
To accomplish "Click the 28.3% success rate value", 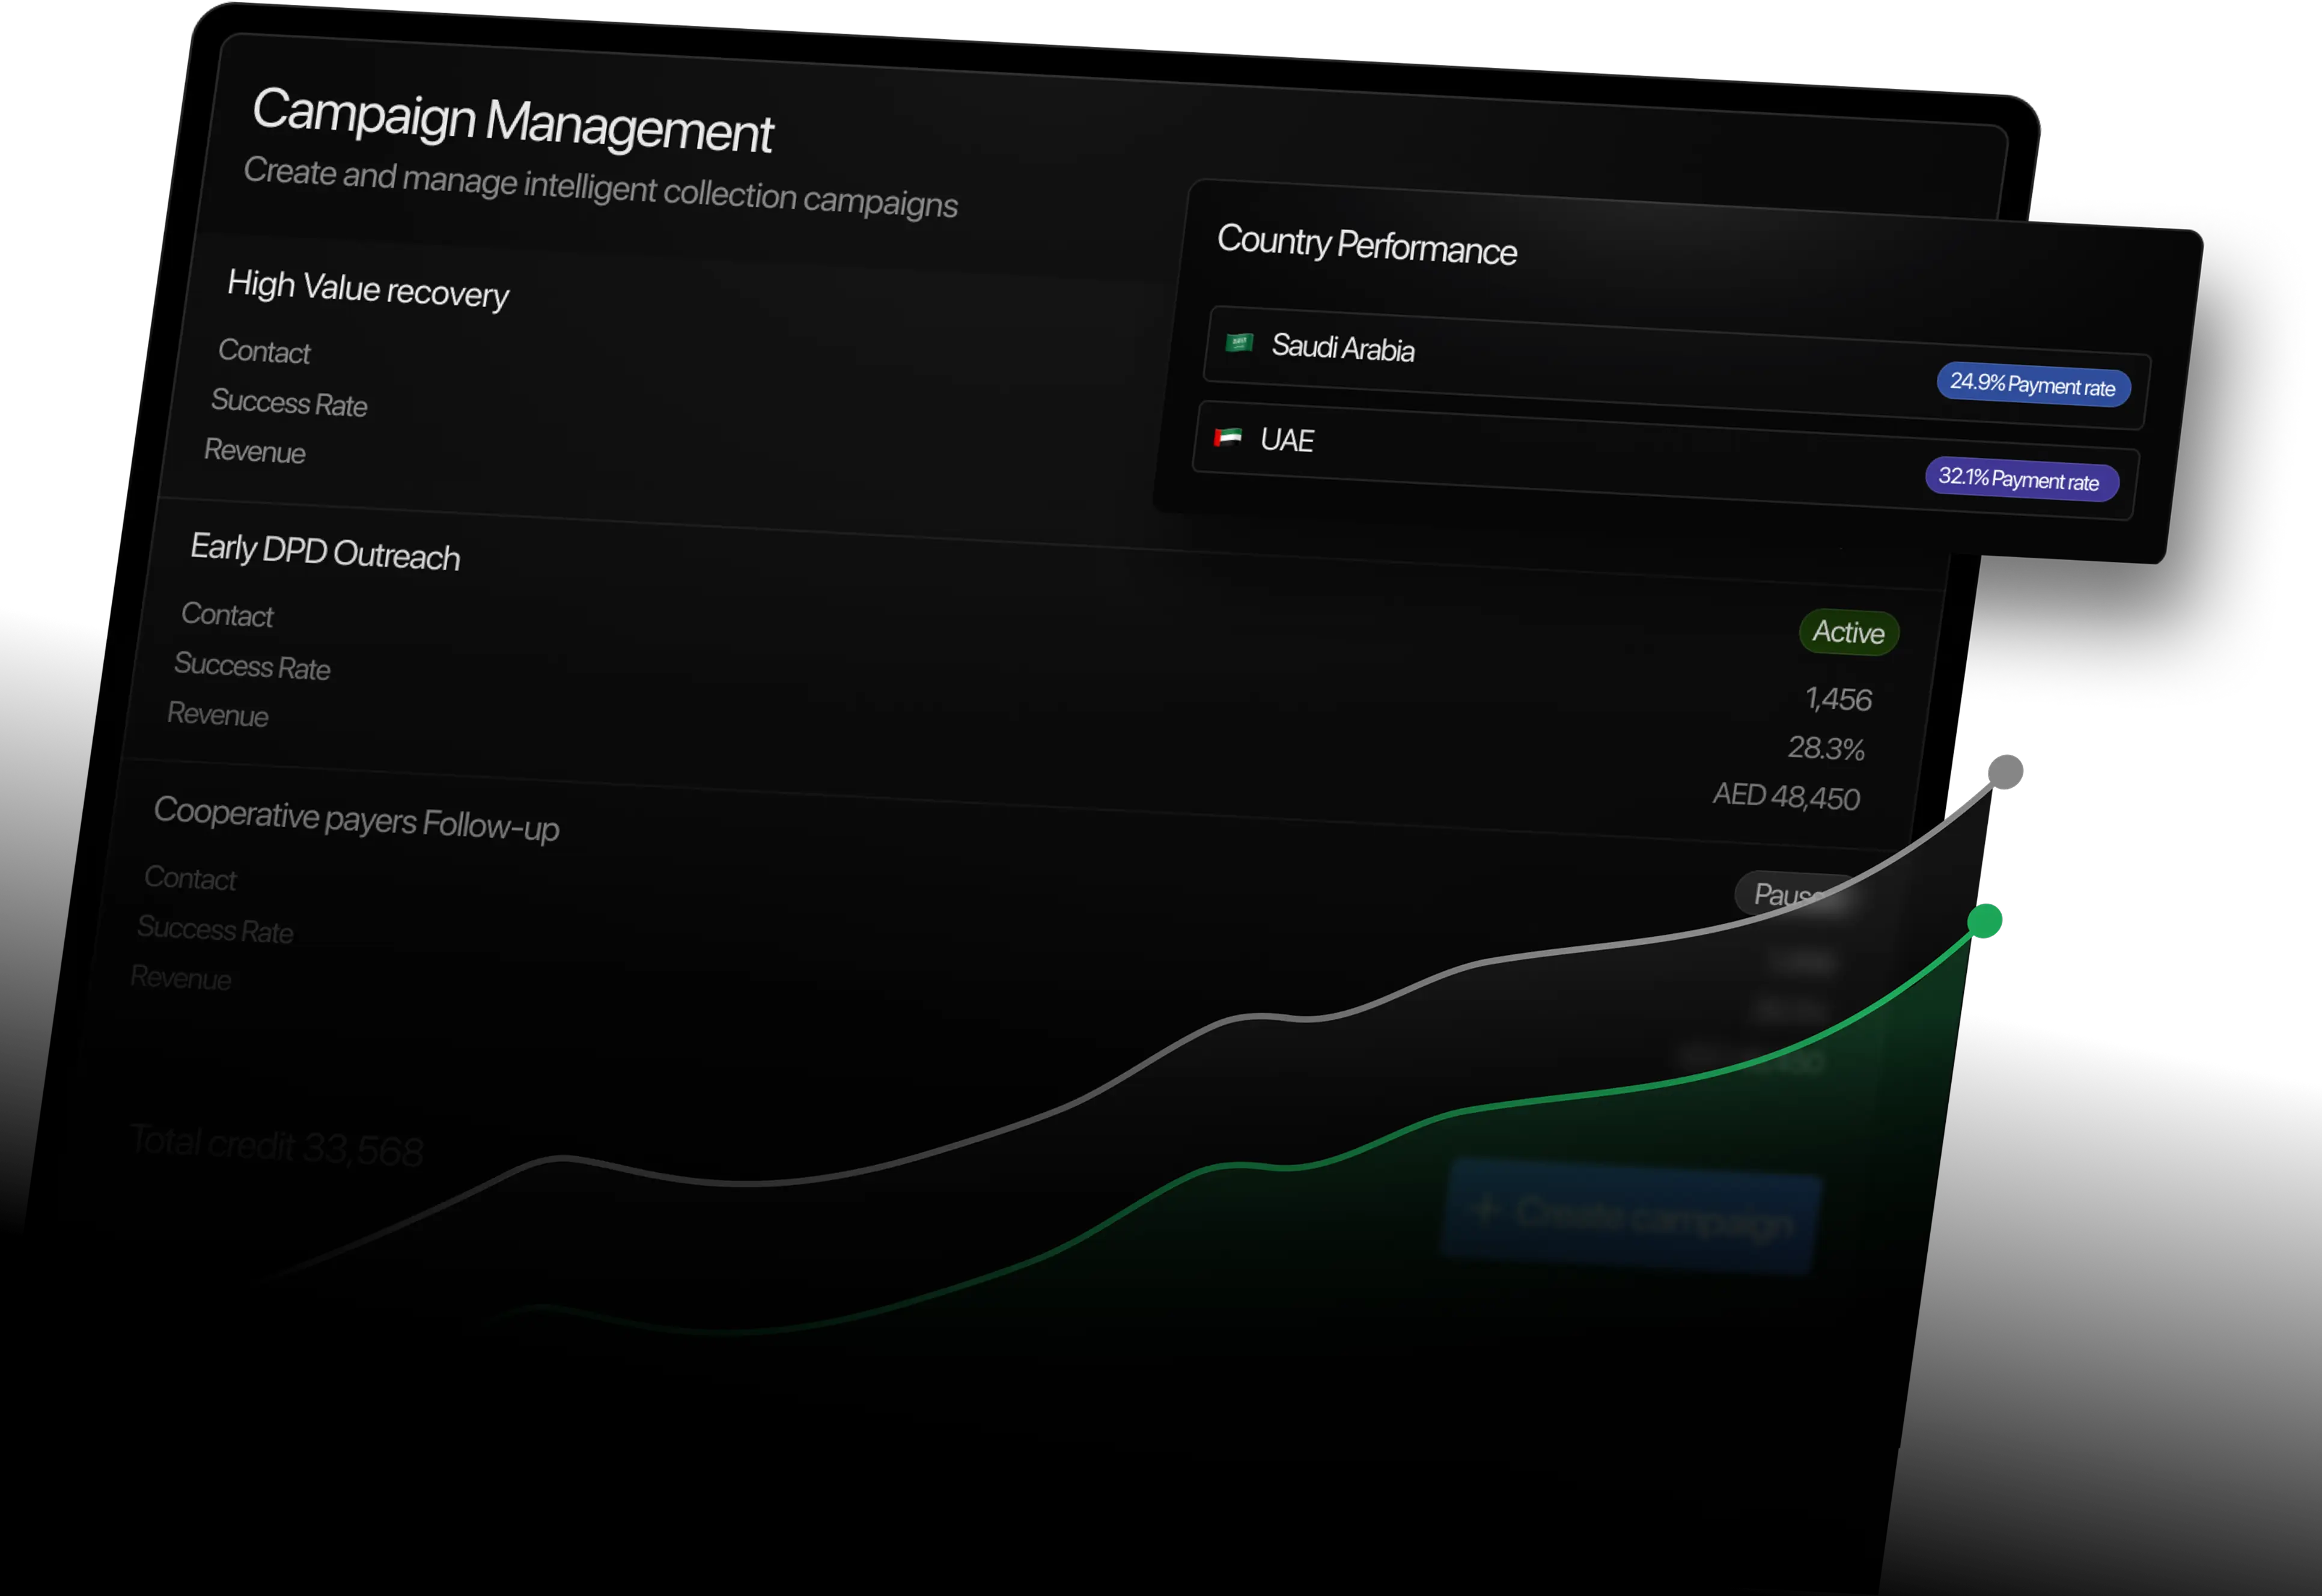I will (x=1826, y=748).
